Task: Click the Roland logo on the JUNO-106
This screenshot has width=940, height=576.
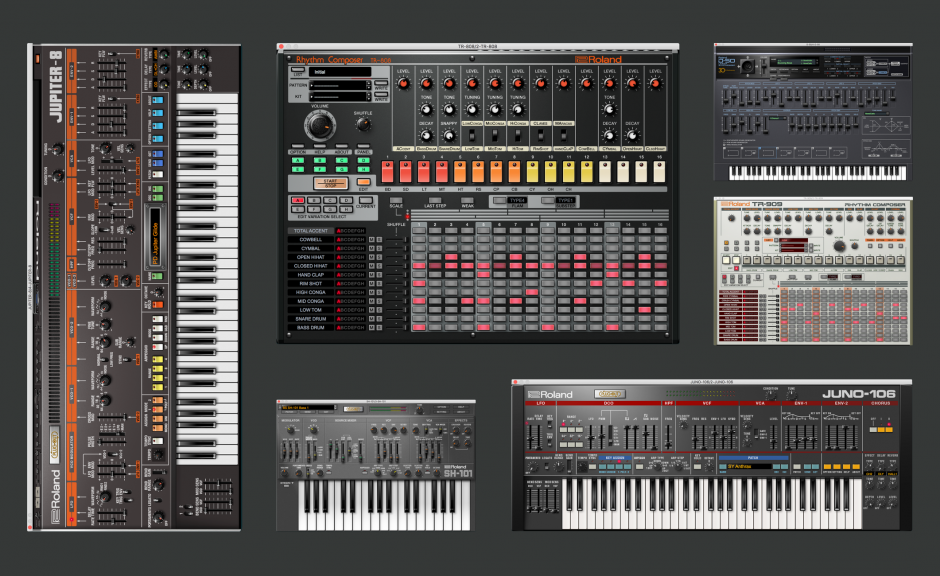Action: click(x=551, y=394)
